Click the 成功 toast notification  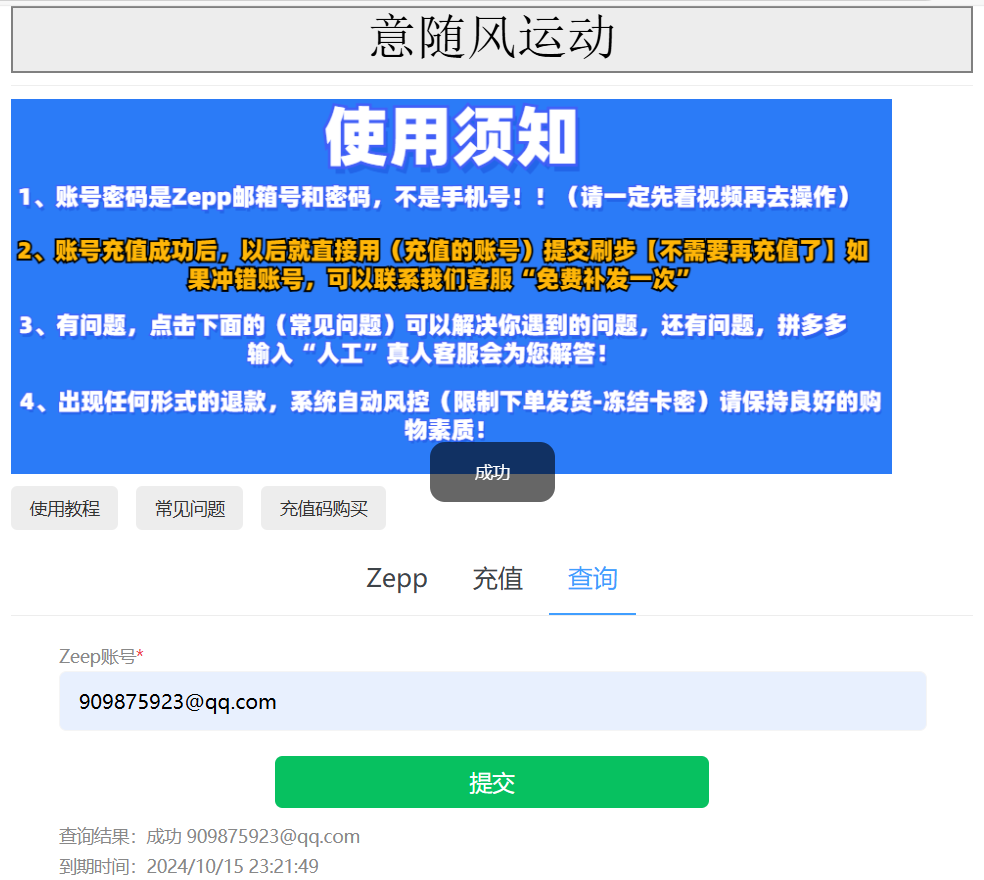pyautogui.click(x=492, y=472)
